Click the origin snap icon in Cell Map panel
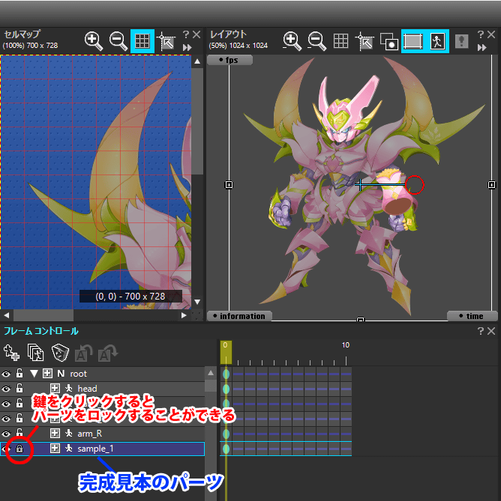The image size is (501, 501). coord(166,41)
